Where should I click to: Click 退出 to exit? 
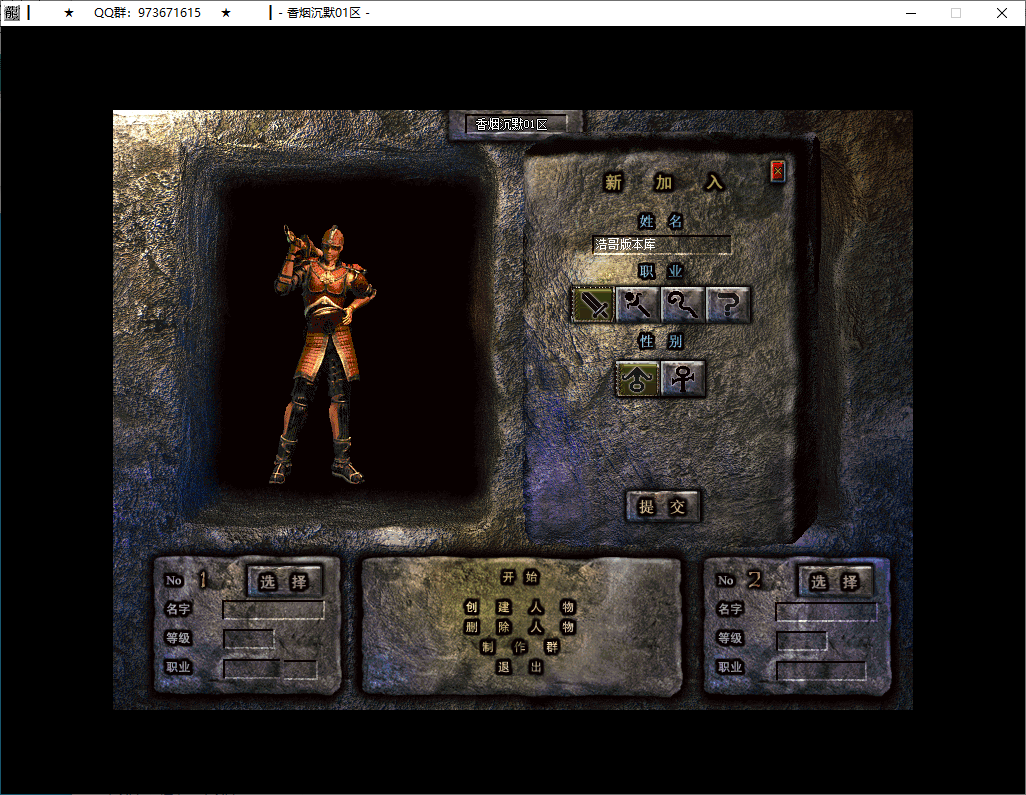click(x=520, y=667)
